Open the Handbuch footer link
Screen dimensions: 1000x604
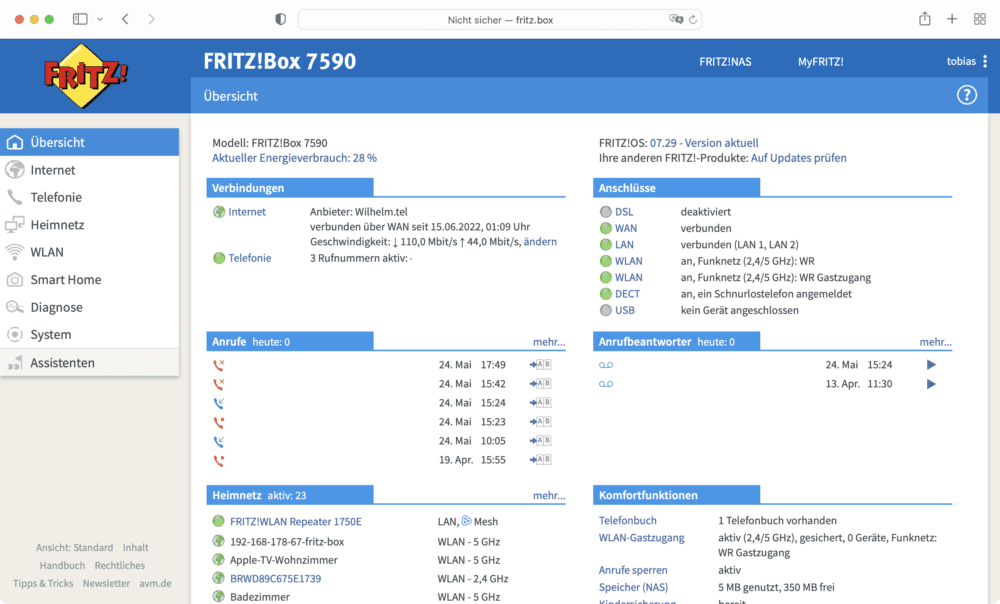point(62,566)
